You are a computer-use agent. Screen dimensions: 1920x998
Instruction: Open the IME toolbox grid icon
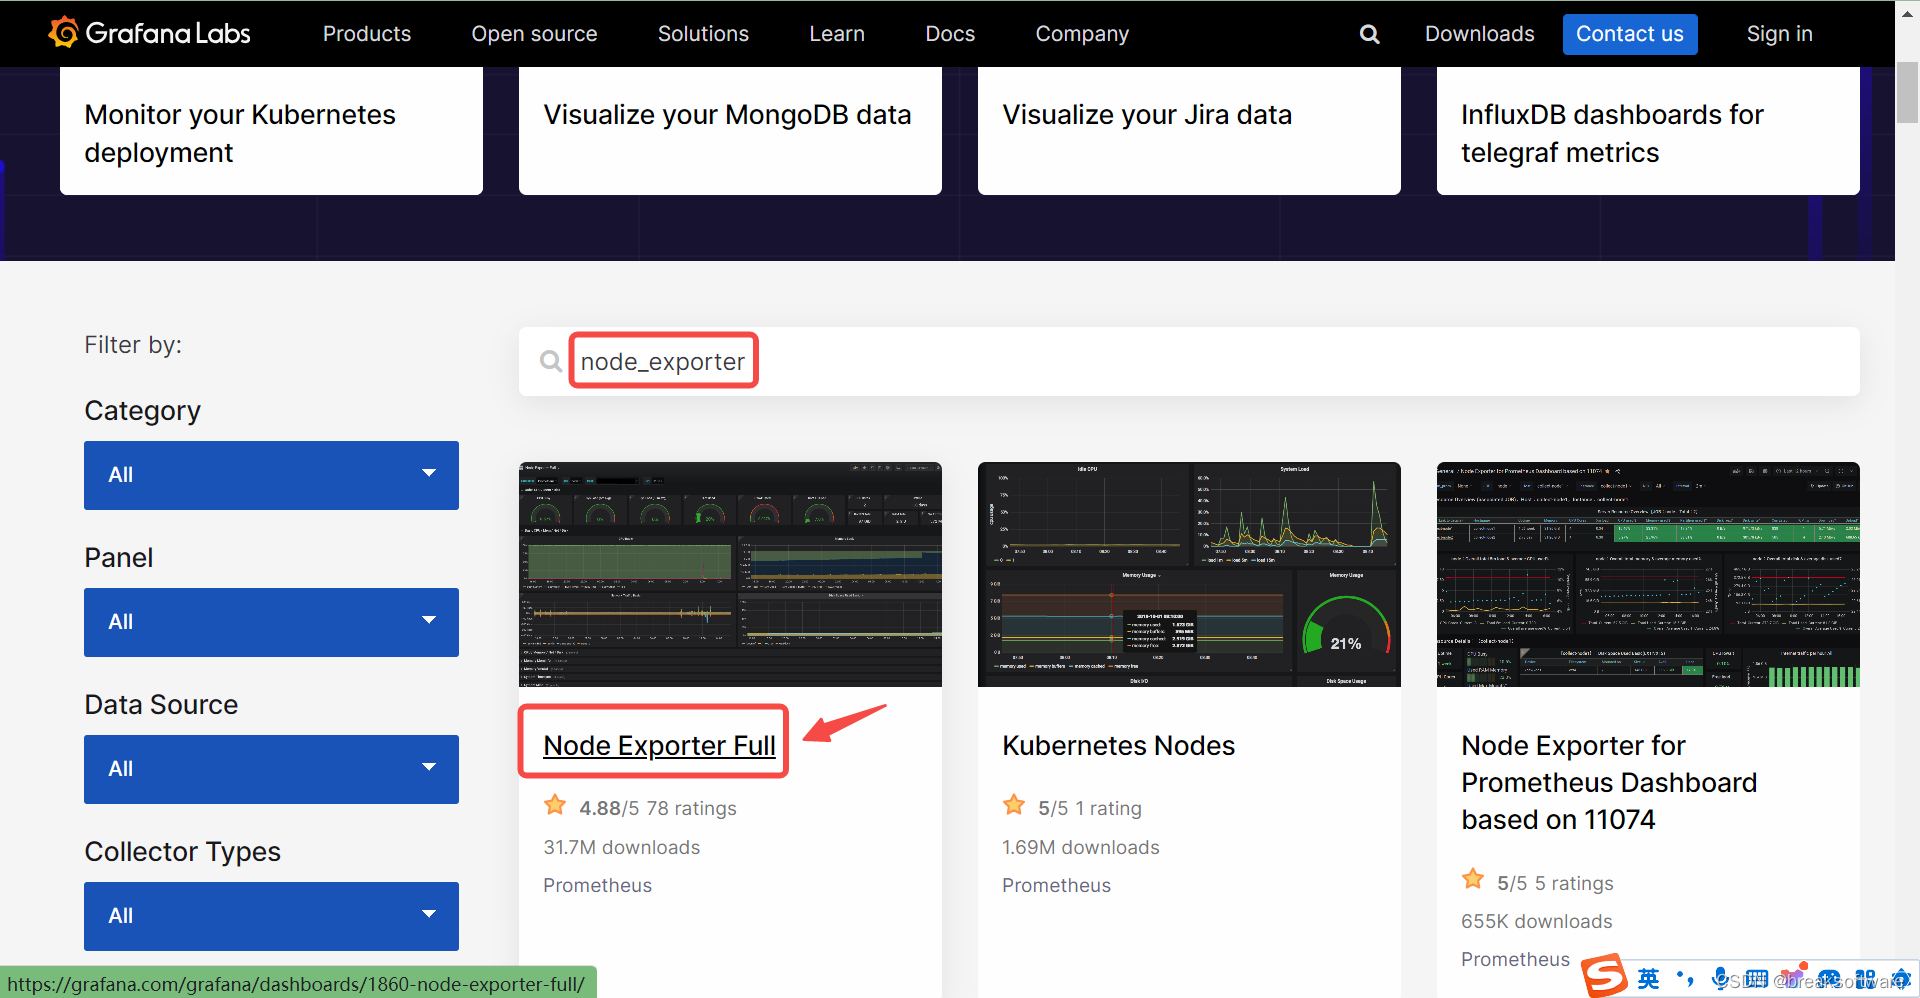click(1865, 978)
